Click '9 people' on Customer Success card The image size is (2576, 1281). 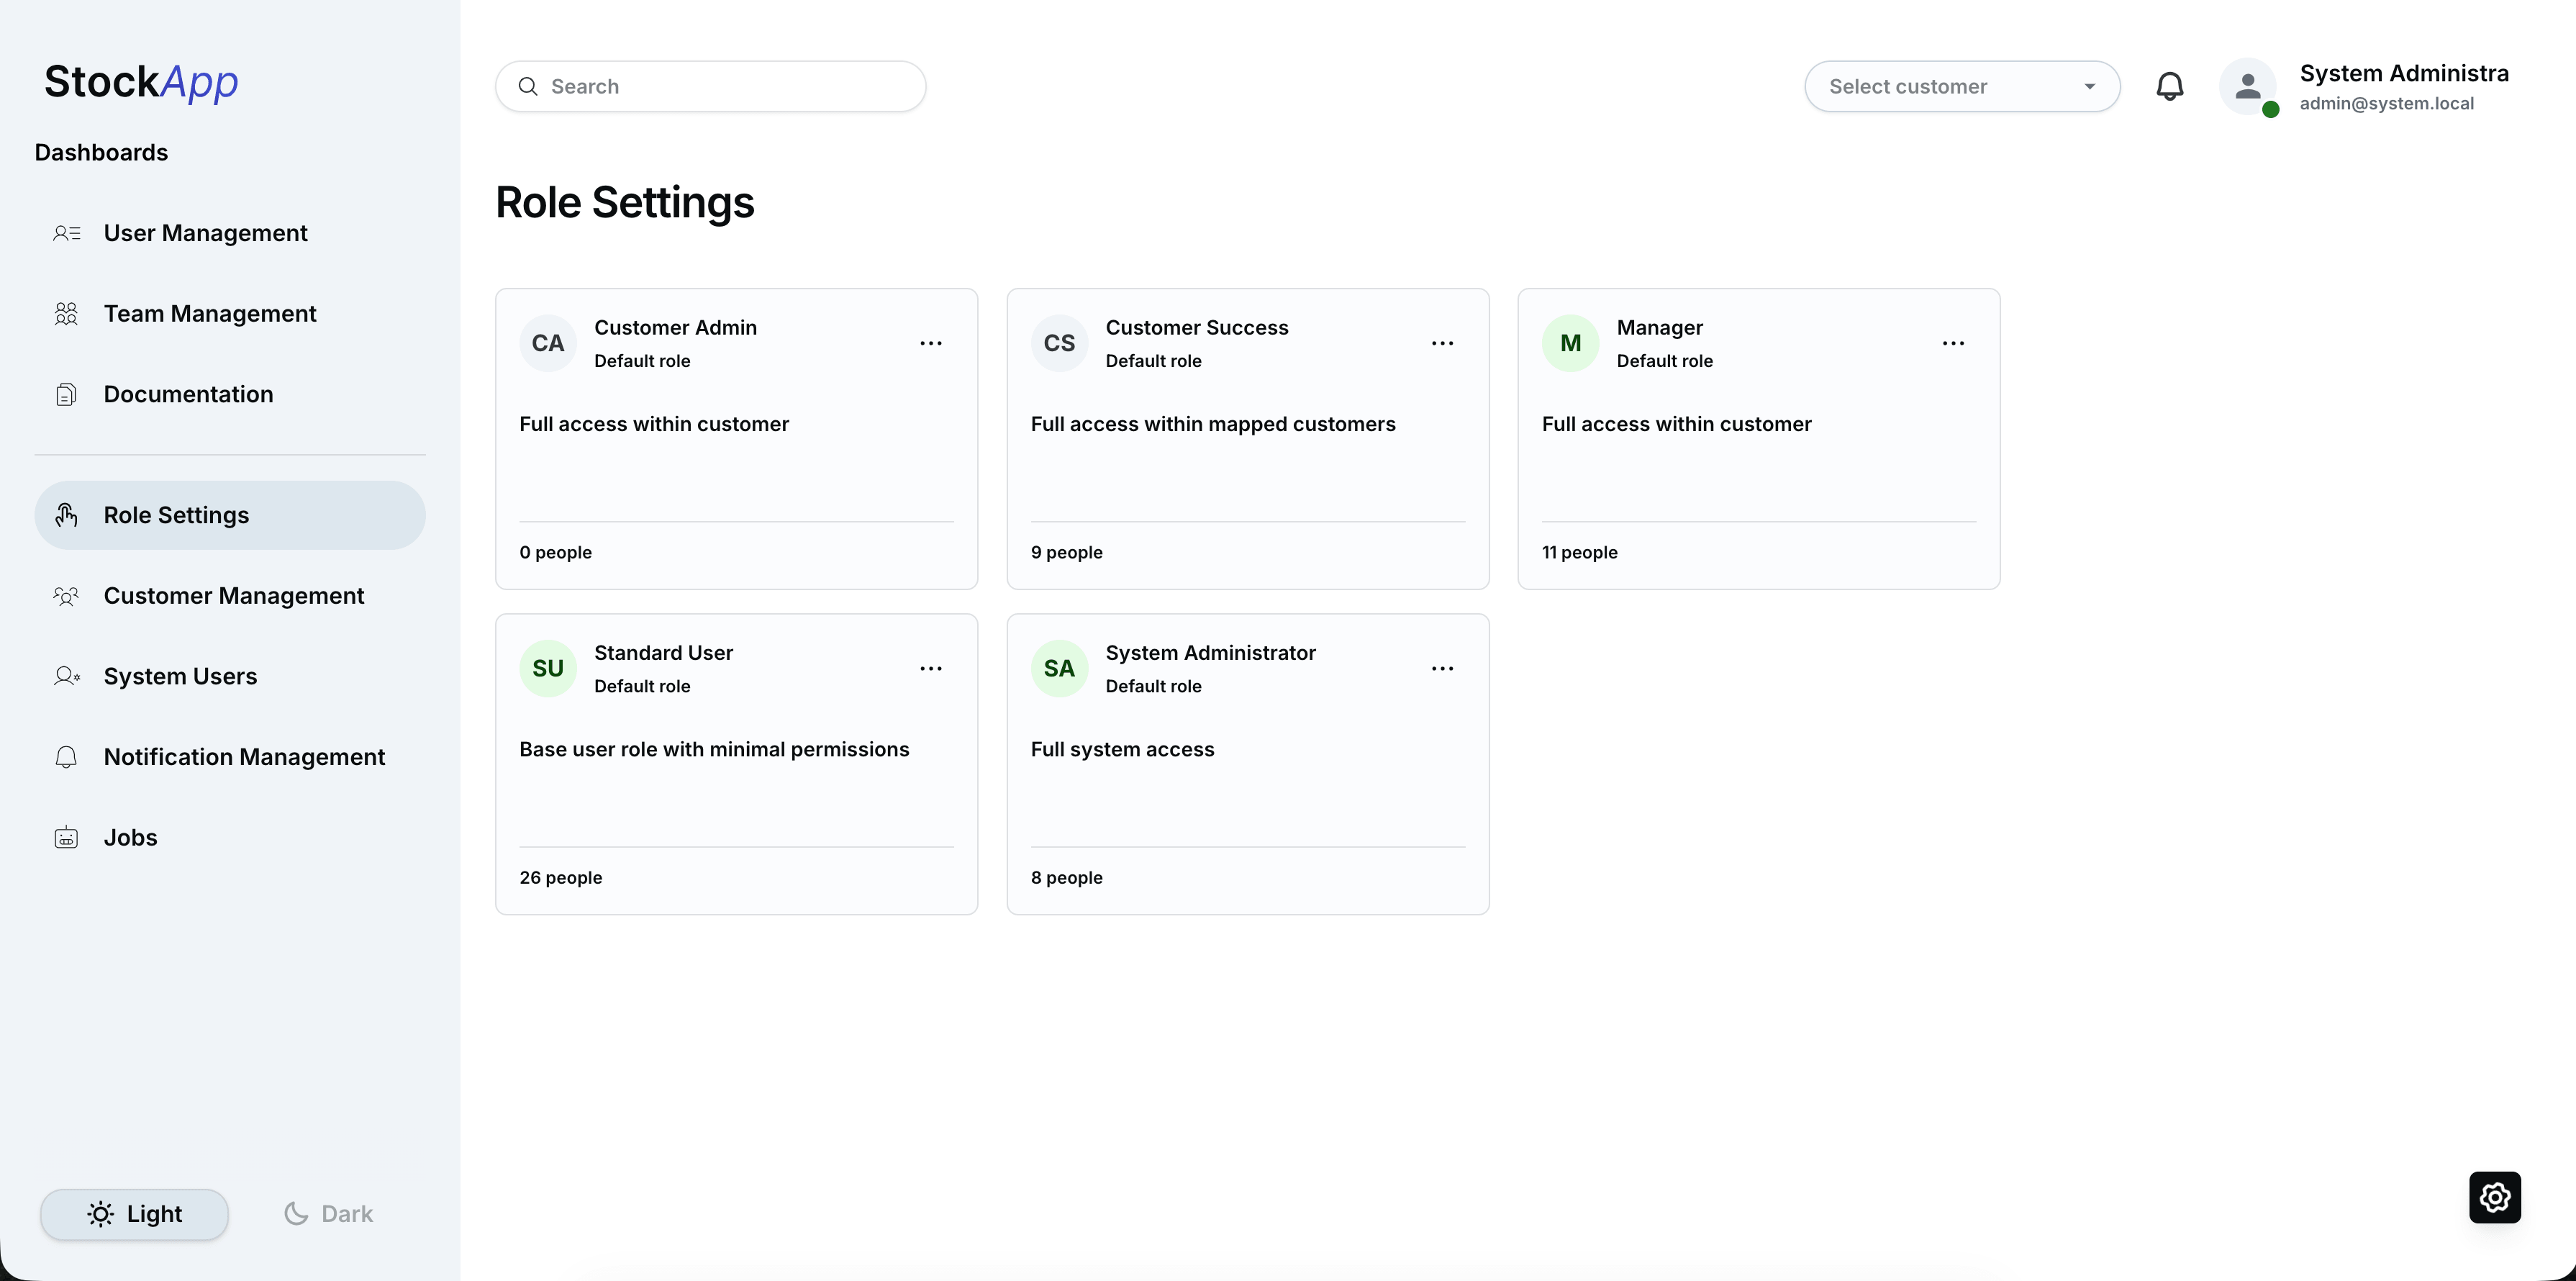1067,553
